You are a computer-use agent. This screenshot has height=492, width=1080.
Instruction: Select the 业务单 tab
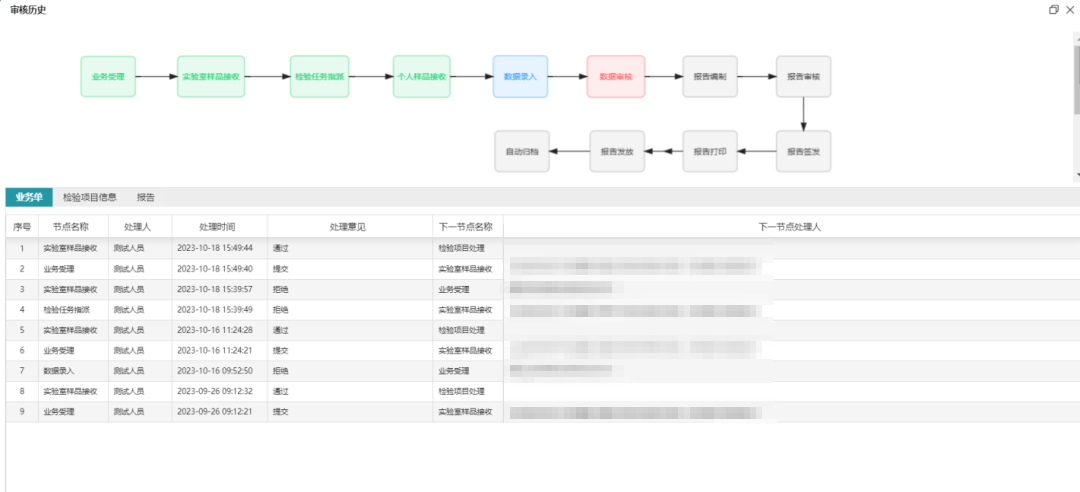tap(29, 197)
